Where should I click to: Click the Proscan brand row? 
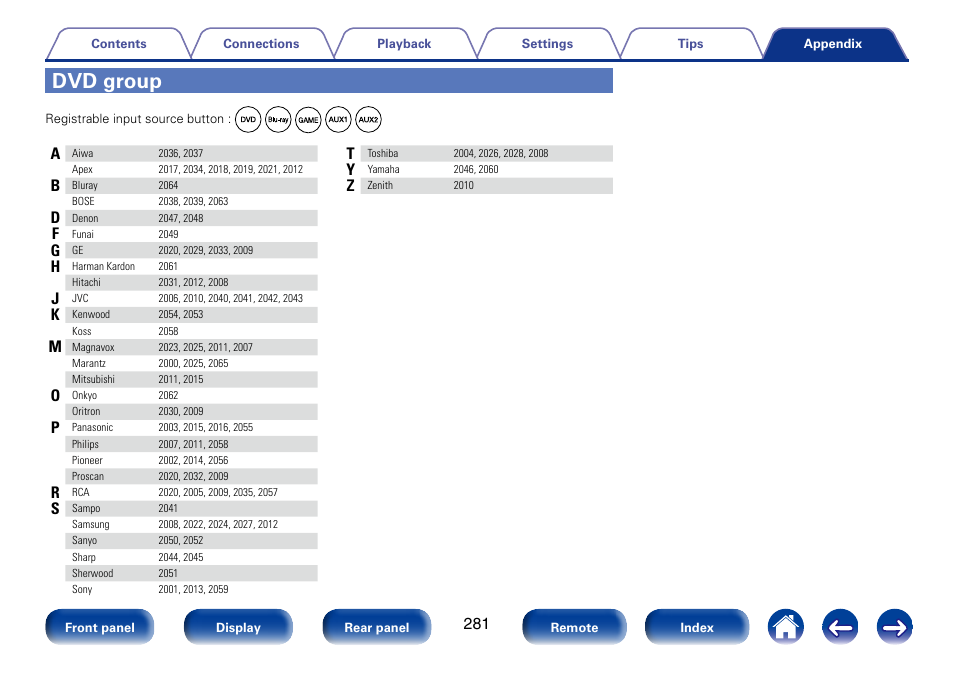191,476
